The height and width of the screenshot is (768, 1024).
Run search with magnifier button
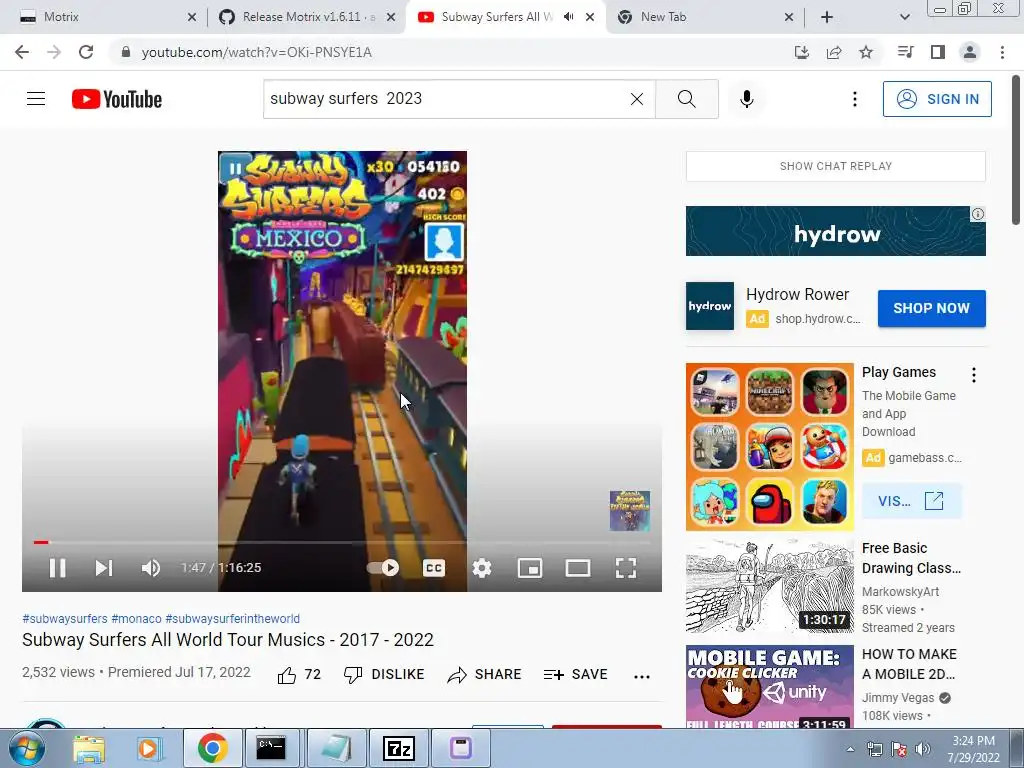[686, 99]
